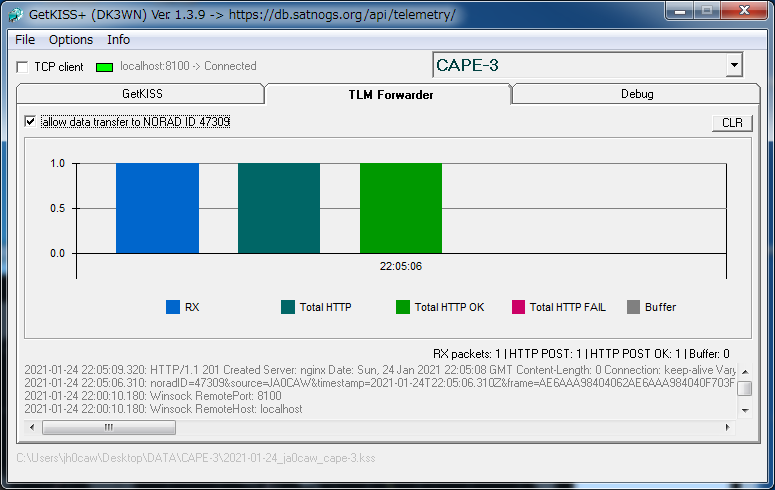Viewport: 775px width, 490px height.
Task: Click the 22:05:06 chart time label
Action: click(x=401, y=266)
